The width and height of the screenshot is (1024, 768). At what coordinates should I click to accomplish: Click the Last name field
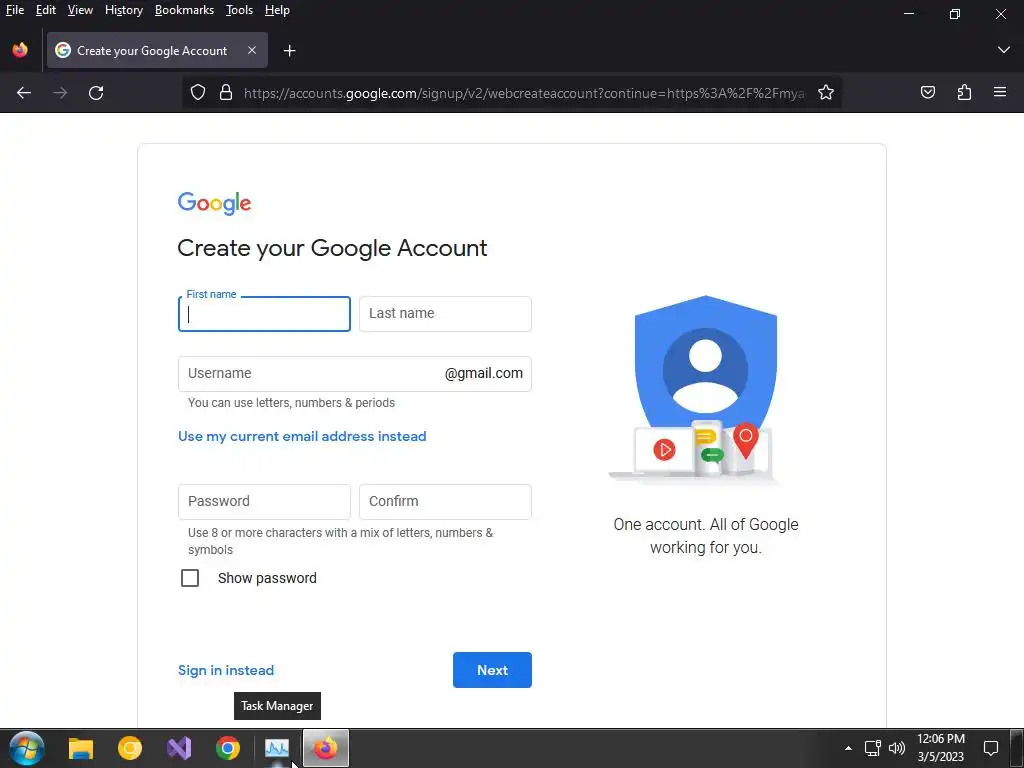pos(445,314)
